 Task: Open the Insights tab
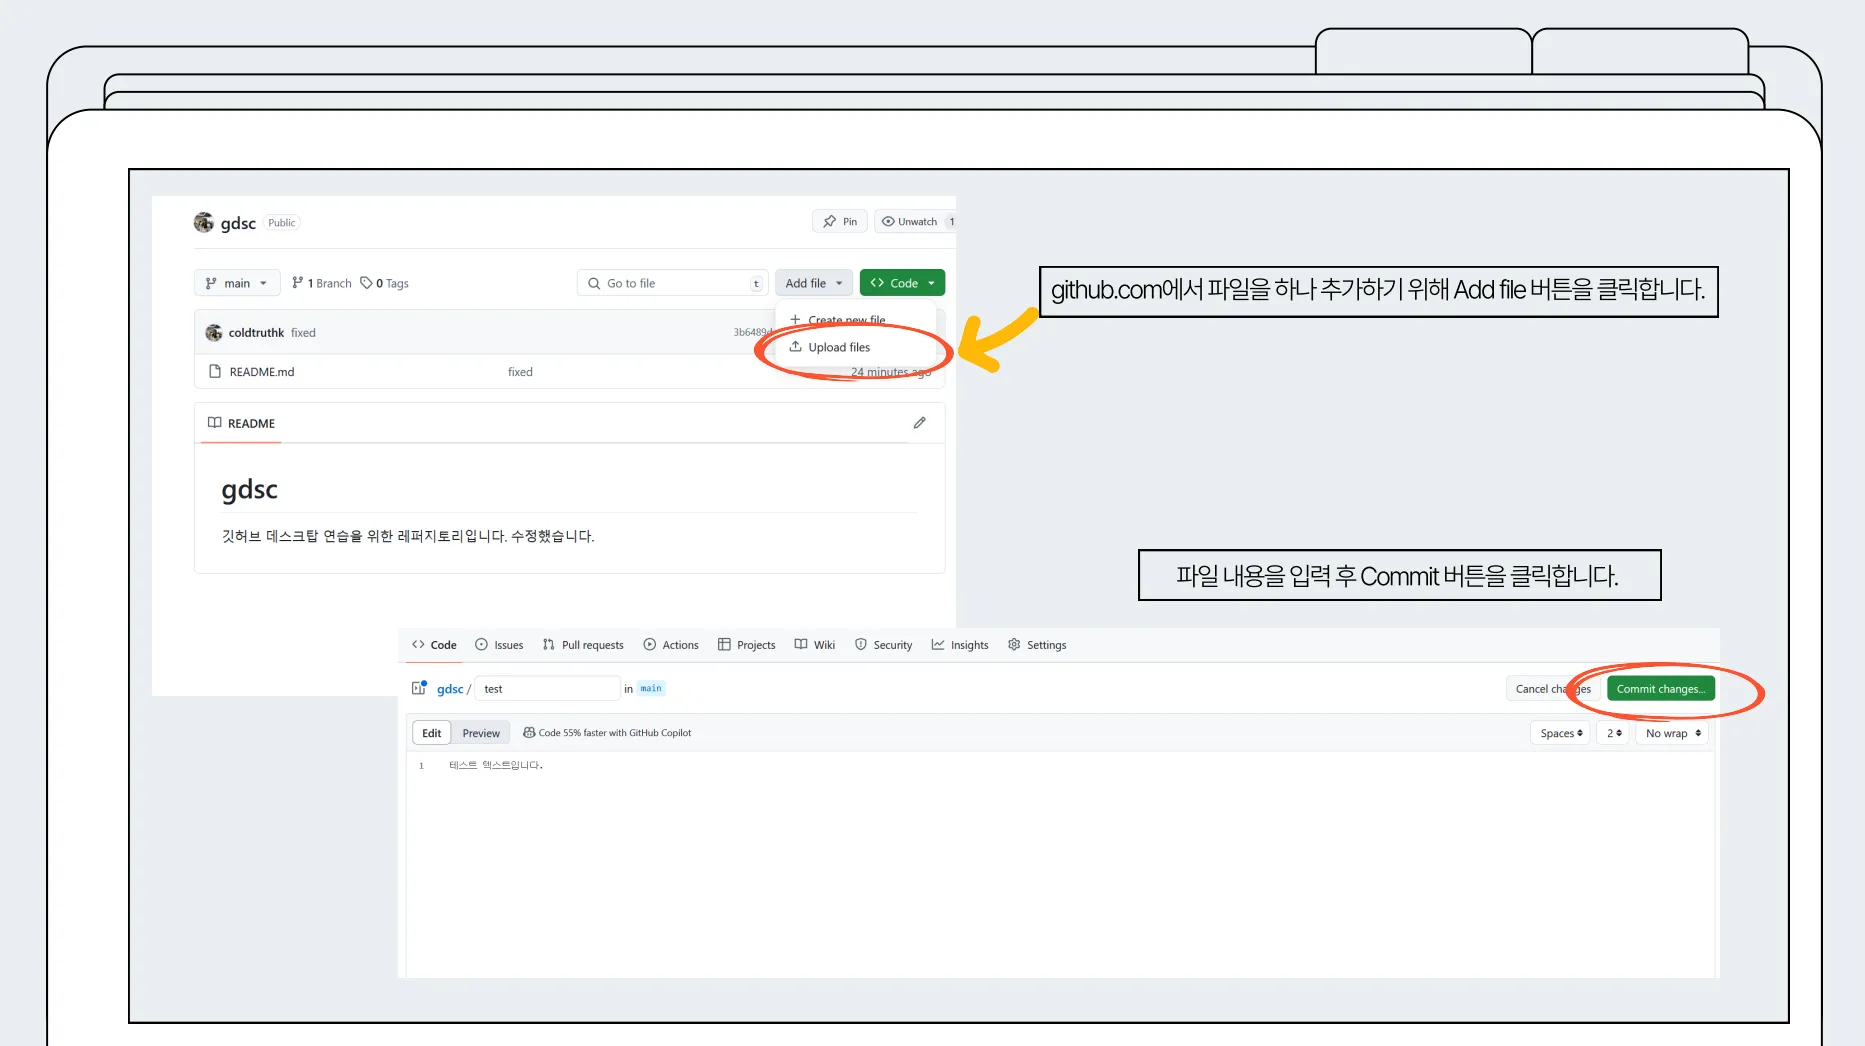(x=960, y=645)
